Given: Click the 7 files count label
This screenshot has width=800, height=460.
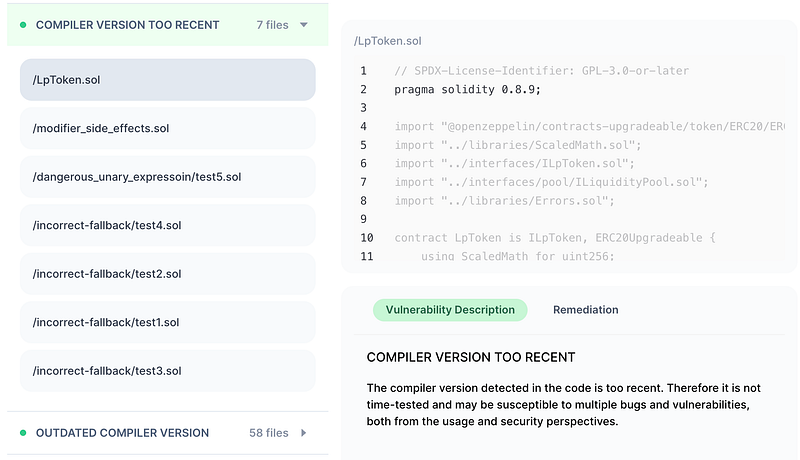Looking at the screenshot, I should (x=272, y=25).
